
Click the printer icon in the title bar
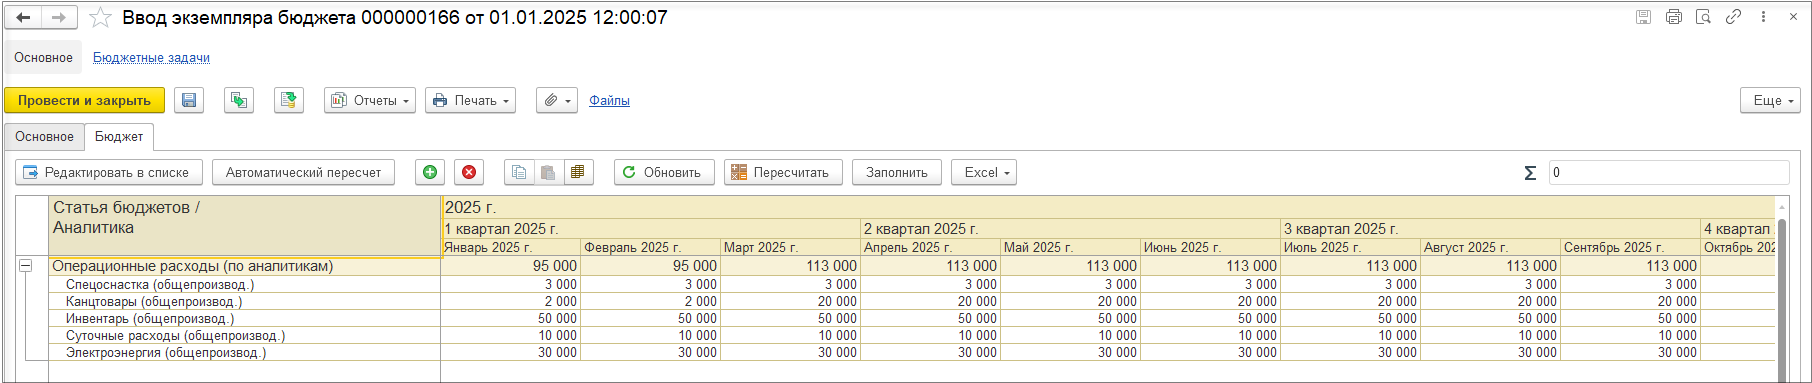click(x=1674, y=17)
